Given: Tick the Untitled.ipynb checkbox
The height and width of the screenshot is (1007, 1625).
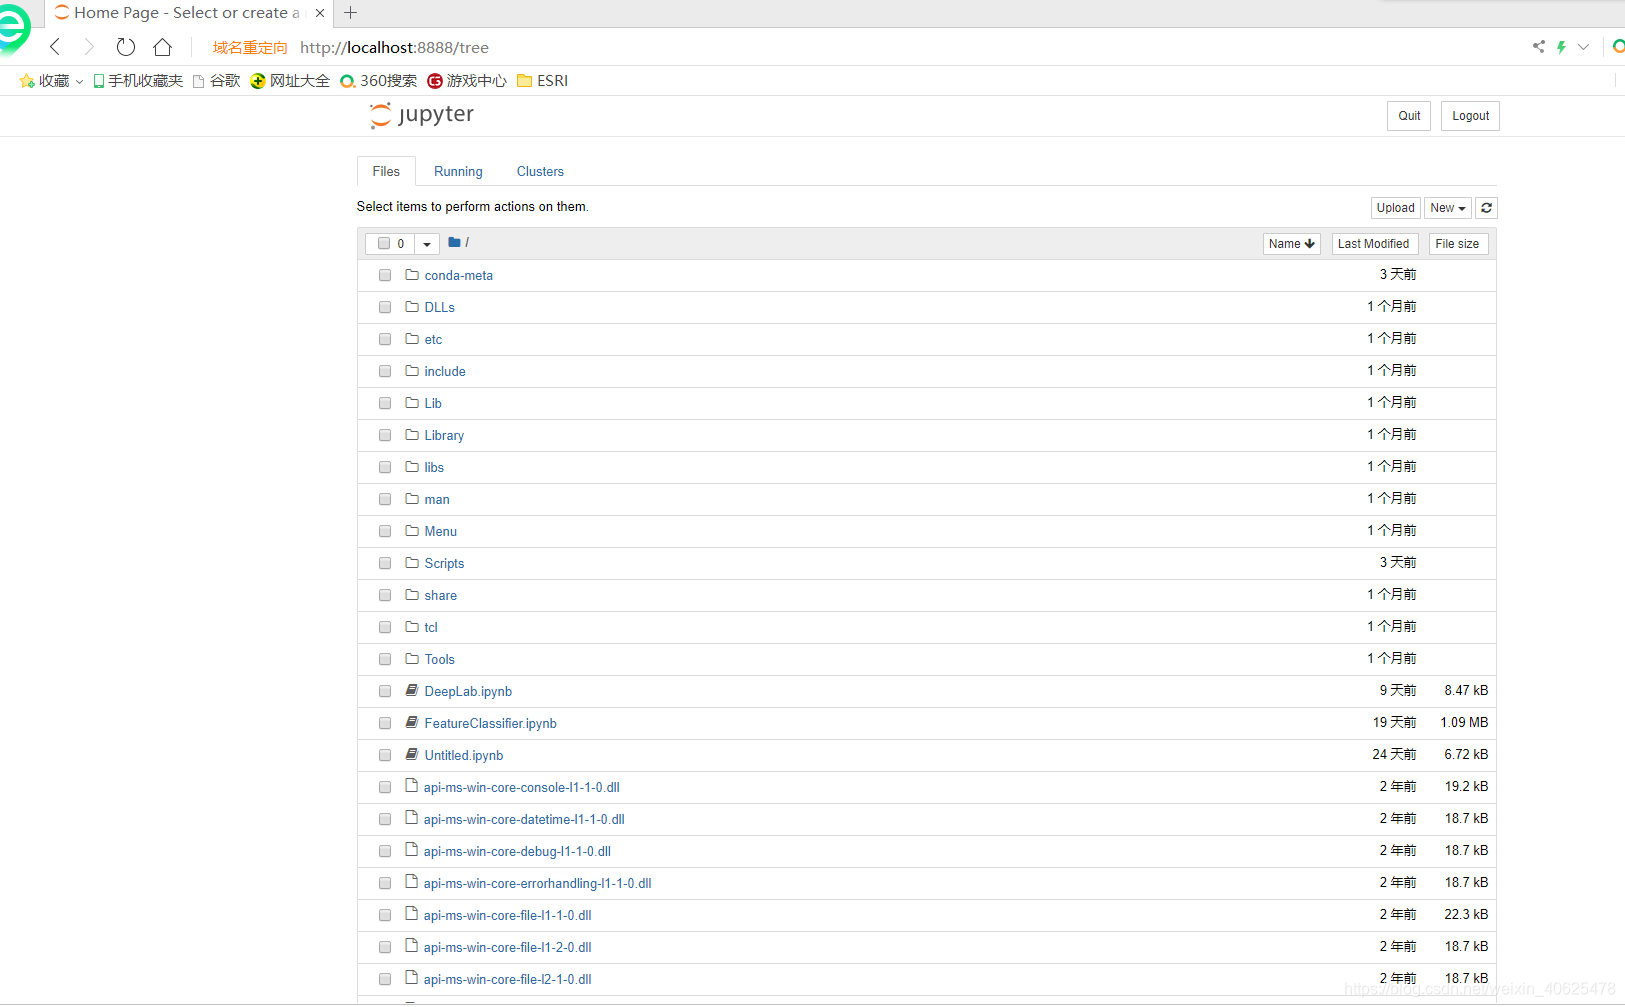Looking at the screenshot, I should coord(385,755).
